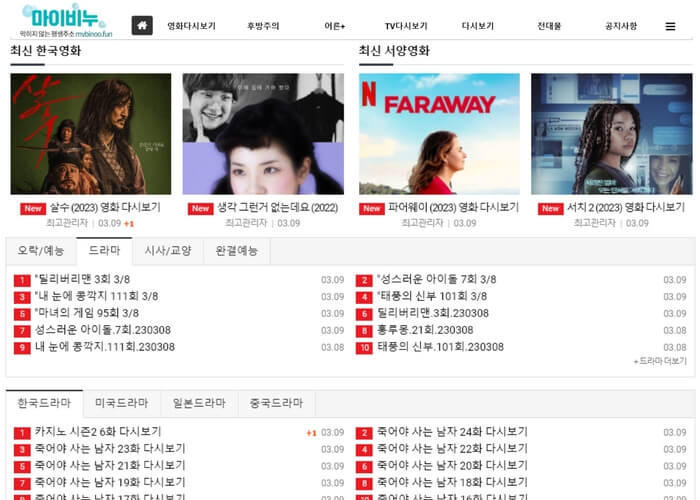Open 어른+ menu item

335,26
